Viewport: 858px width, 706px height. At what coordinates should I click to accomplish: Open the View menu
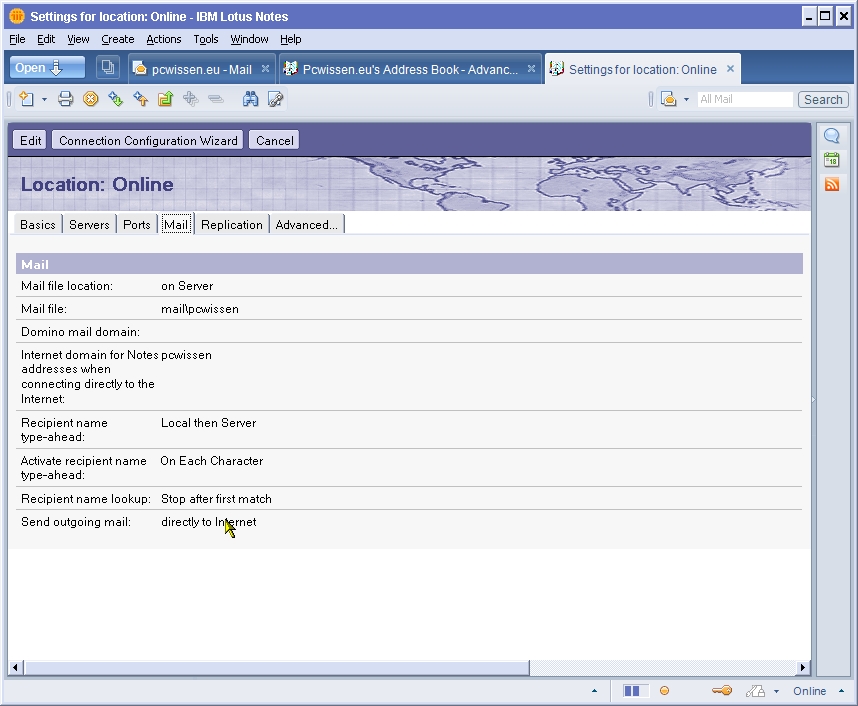[78, 39]
